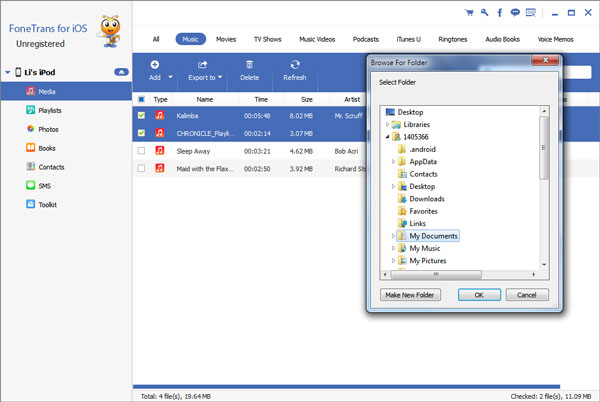Sort by the Name column header
Screen dimensions: 600x402
[205, 99]
